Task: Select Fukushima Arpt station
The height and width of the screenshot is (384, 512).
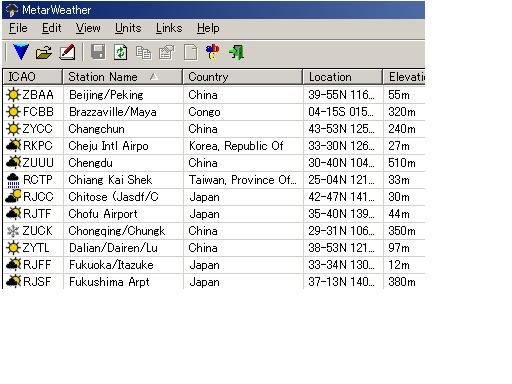Action: (x=109, y=282)
